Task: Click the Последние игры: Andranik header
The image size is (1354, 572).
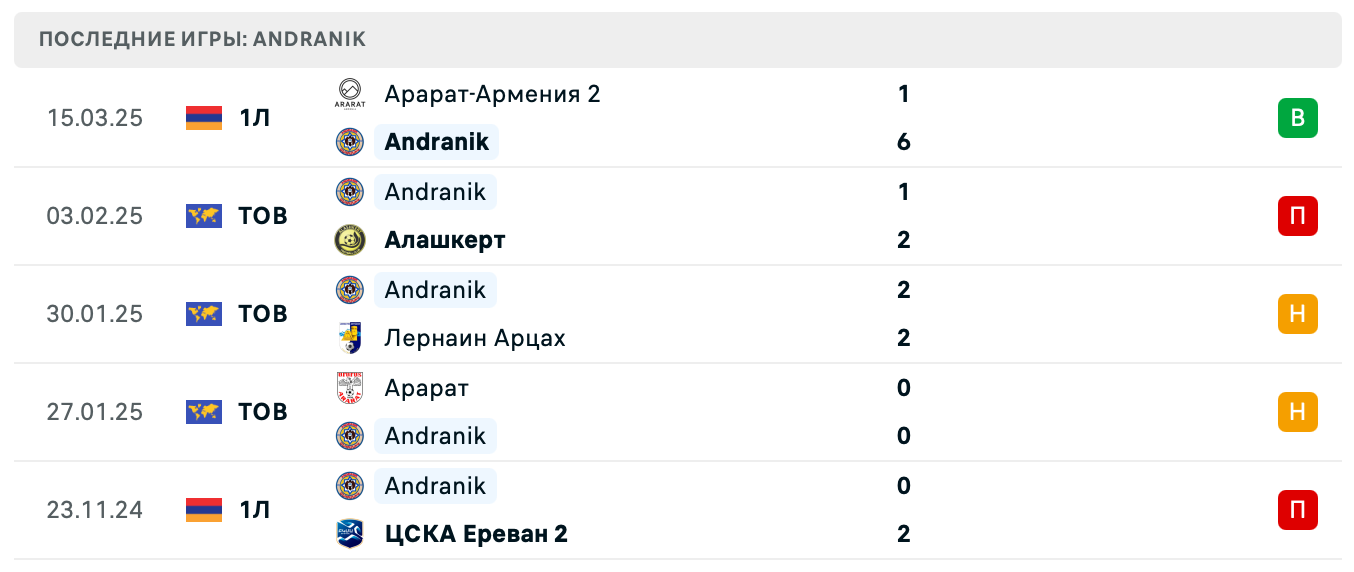Action: click(x=203, y=40)
